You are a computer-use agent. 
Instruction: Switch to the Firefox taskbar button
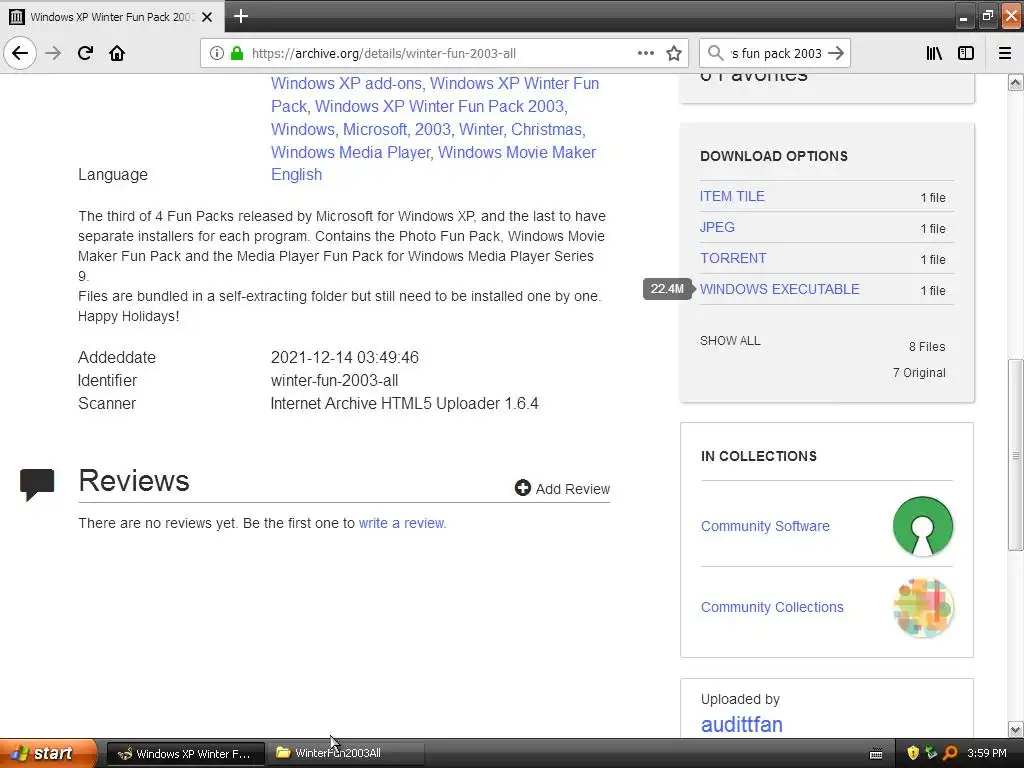[185, 753]
